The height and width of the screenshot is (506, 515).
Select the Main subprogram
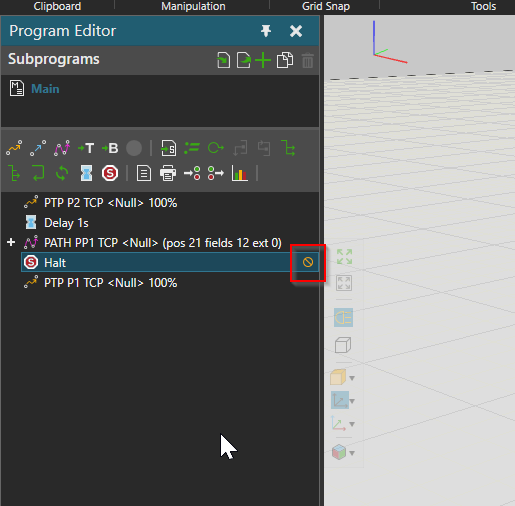45,89
